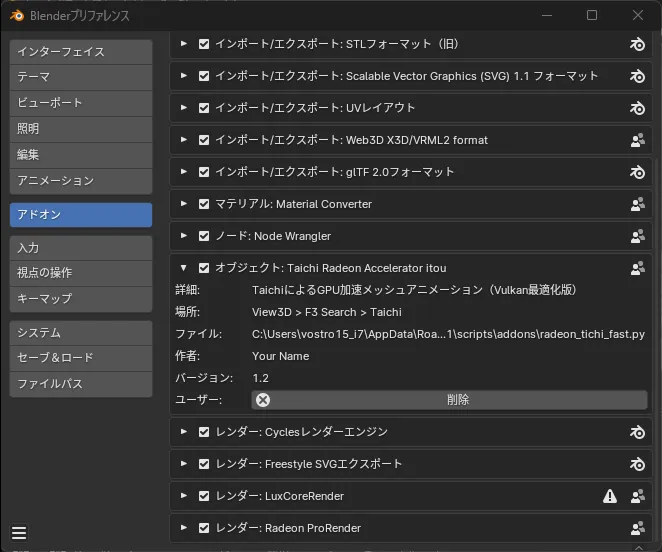662x552 pixels.
Task: Select the アドオン section
Action: coord(81,215)
